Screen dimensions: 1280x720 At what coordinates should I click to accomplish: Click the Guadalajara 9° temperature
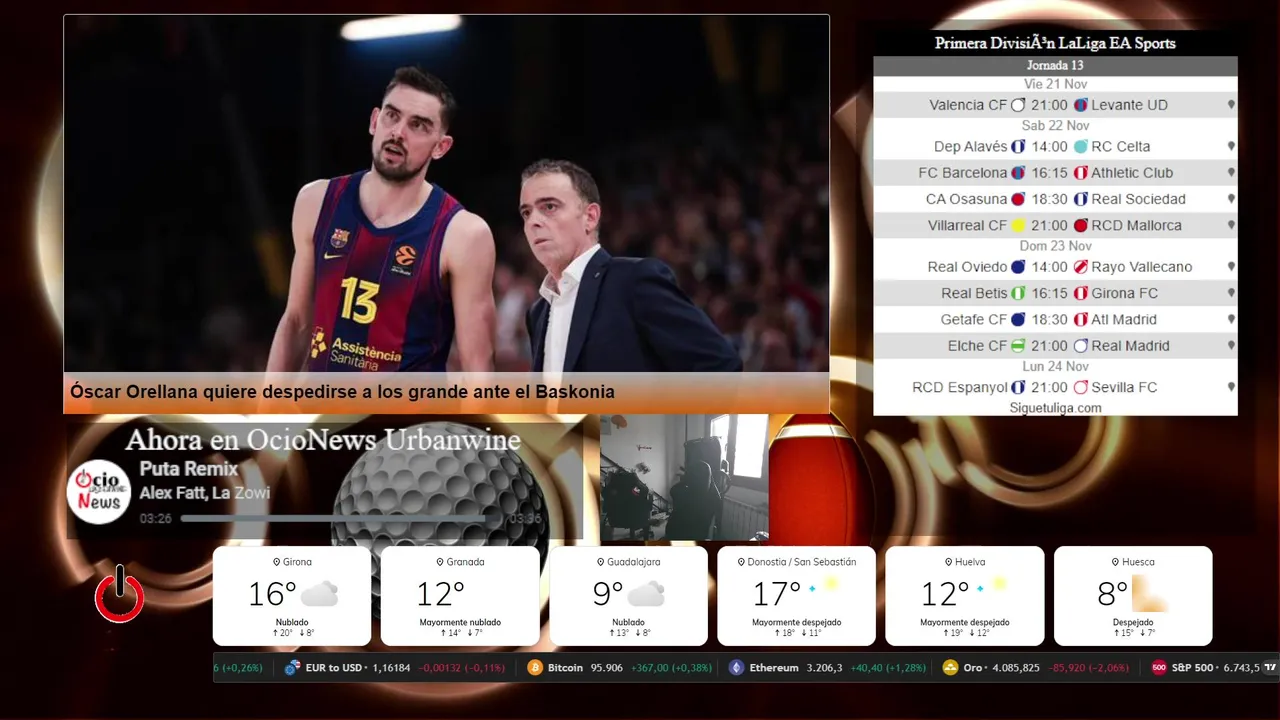click(608, 594)
